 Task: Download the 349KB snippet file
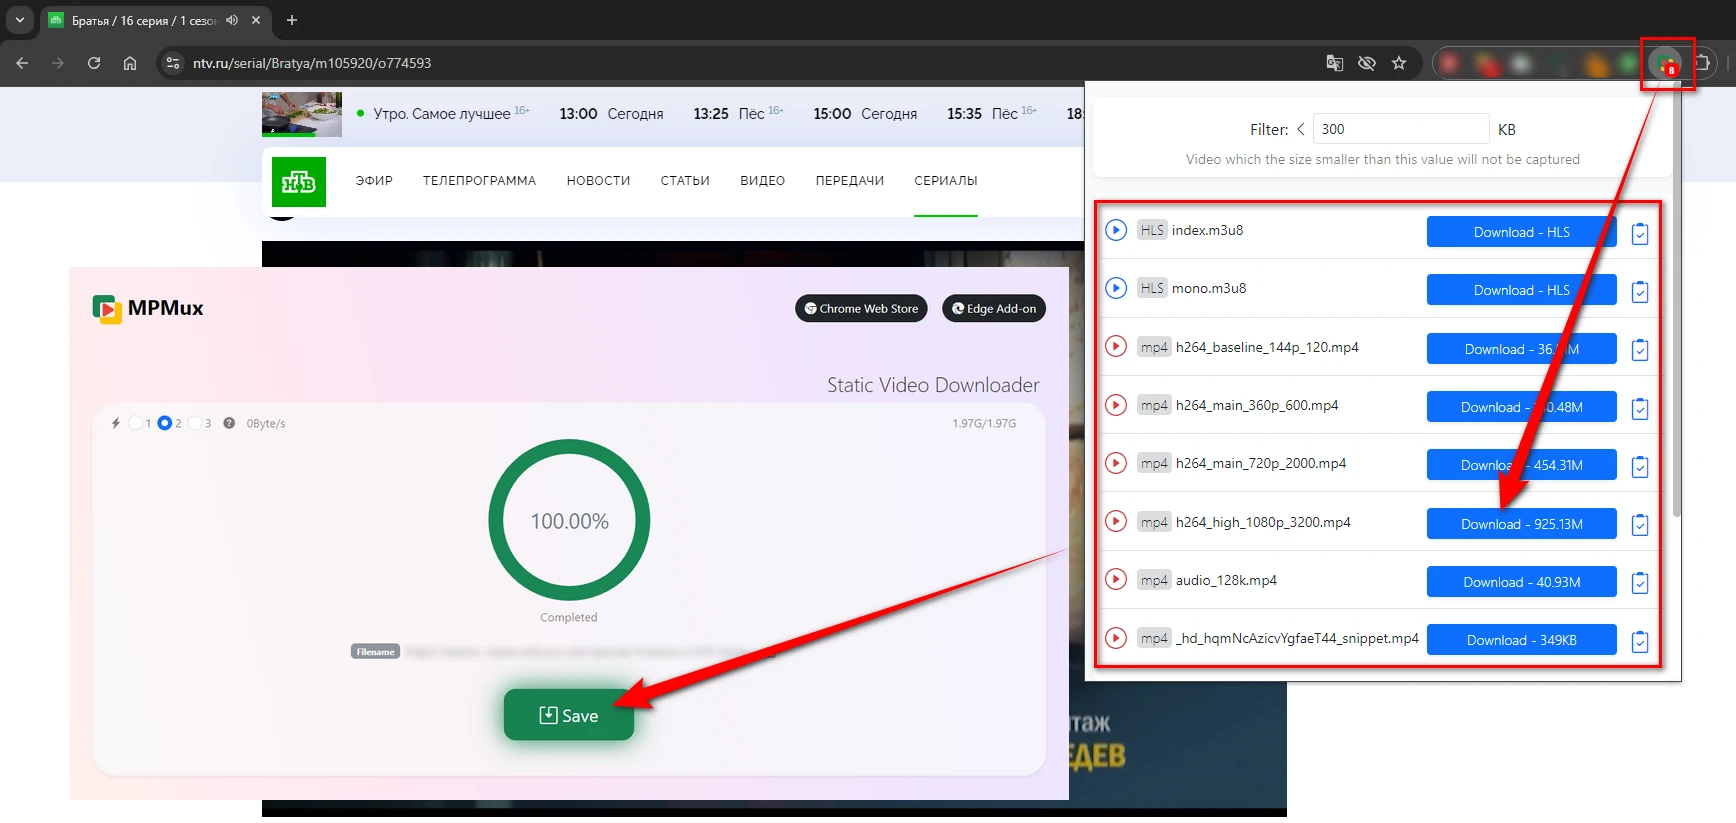(x=1521, y=640)
